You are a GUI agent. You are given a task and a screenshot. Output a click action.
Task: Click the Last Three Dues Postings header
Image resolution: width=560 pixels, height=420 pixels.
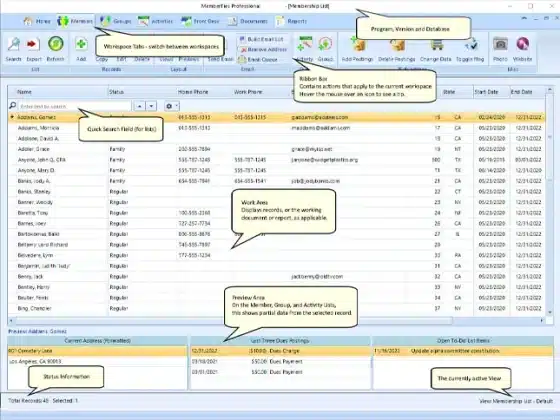pos(280,341)
